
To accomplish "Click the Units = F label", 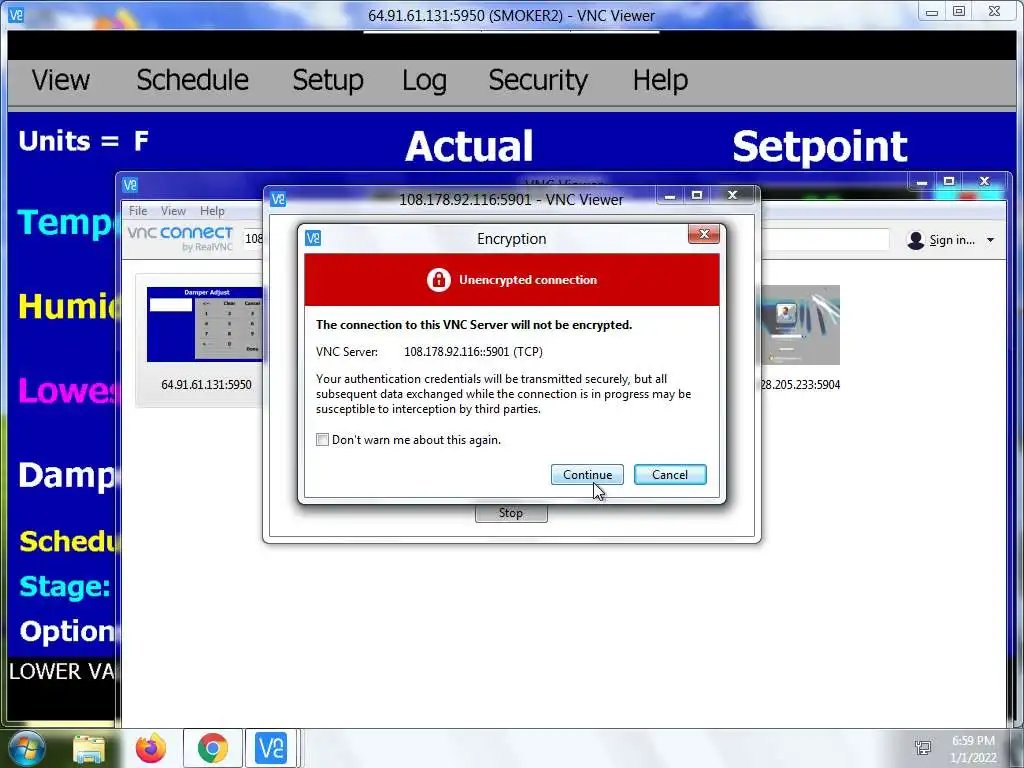I will click(x=84, y=141).
